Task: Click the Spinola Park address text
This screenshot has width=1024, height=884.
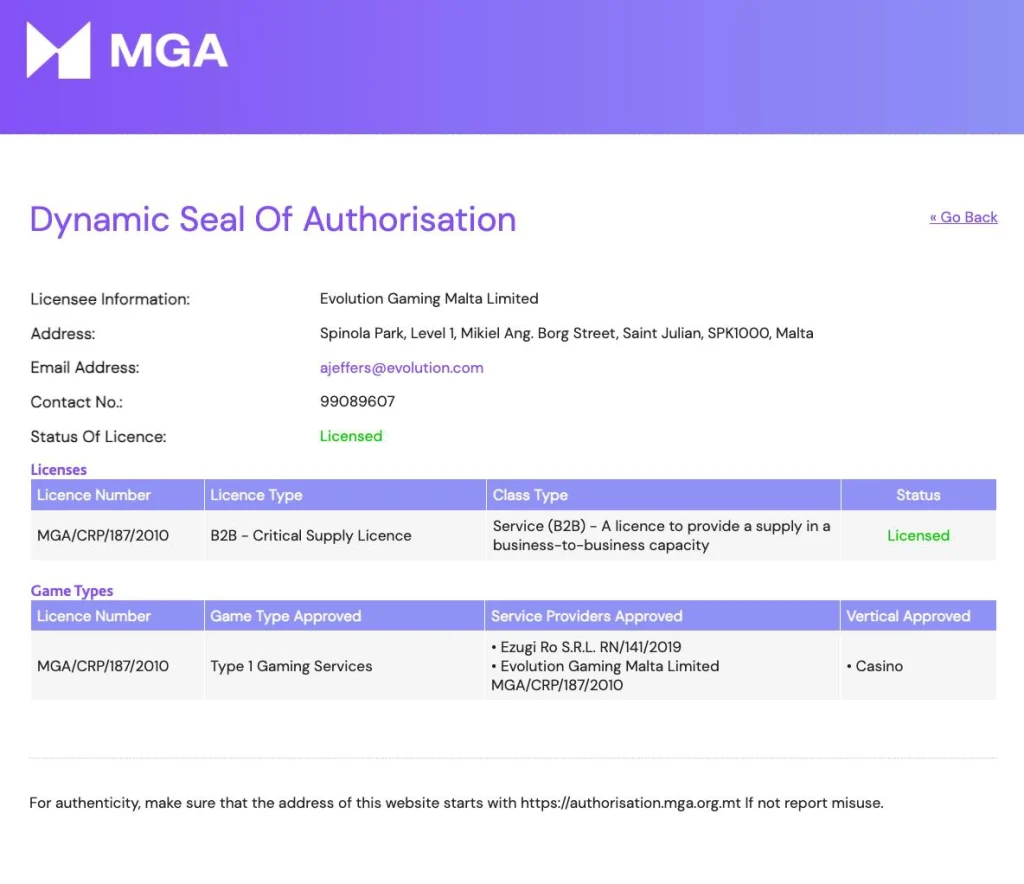Action: pos(566,333)
